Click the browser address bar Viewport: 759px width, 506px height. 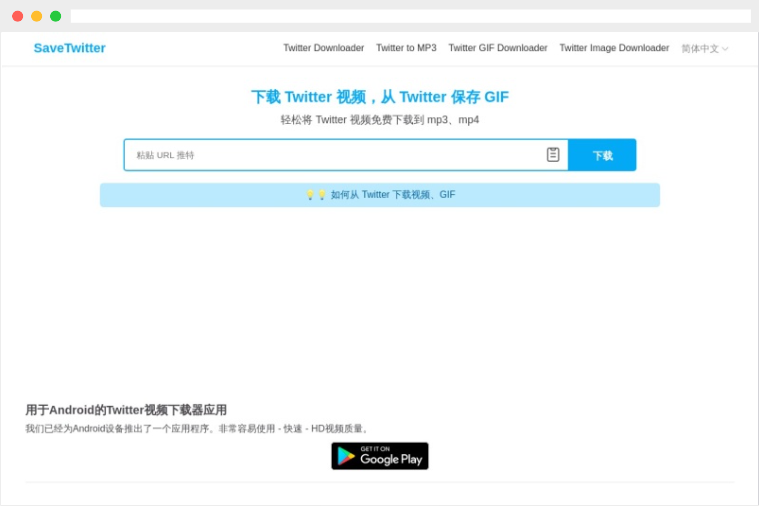point(410,16)
